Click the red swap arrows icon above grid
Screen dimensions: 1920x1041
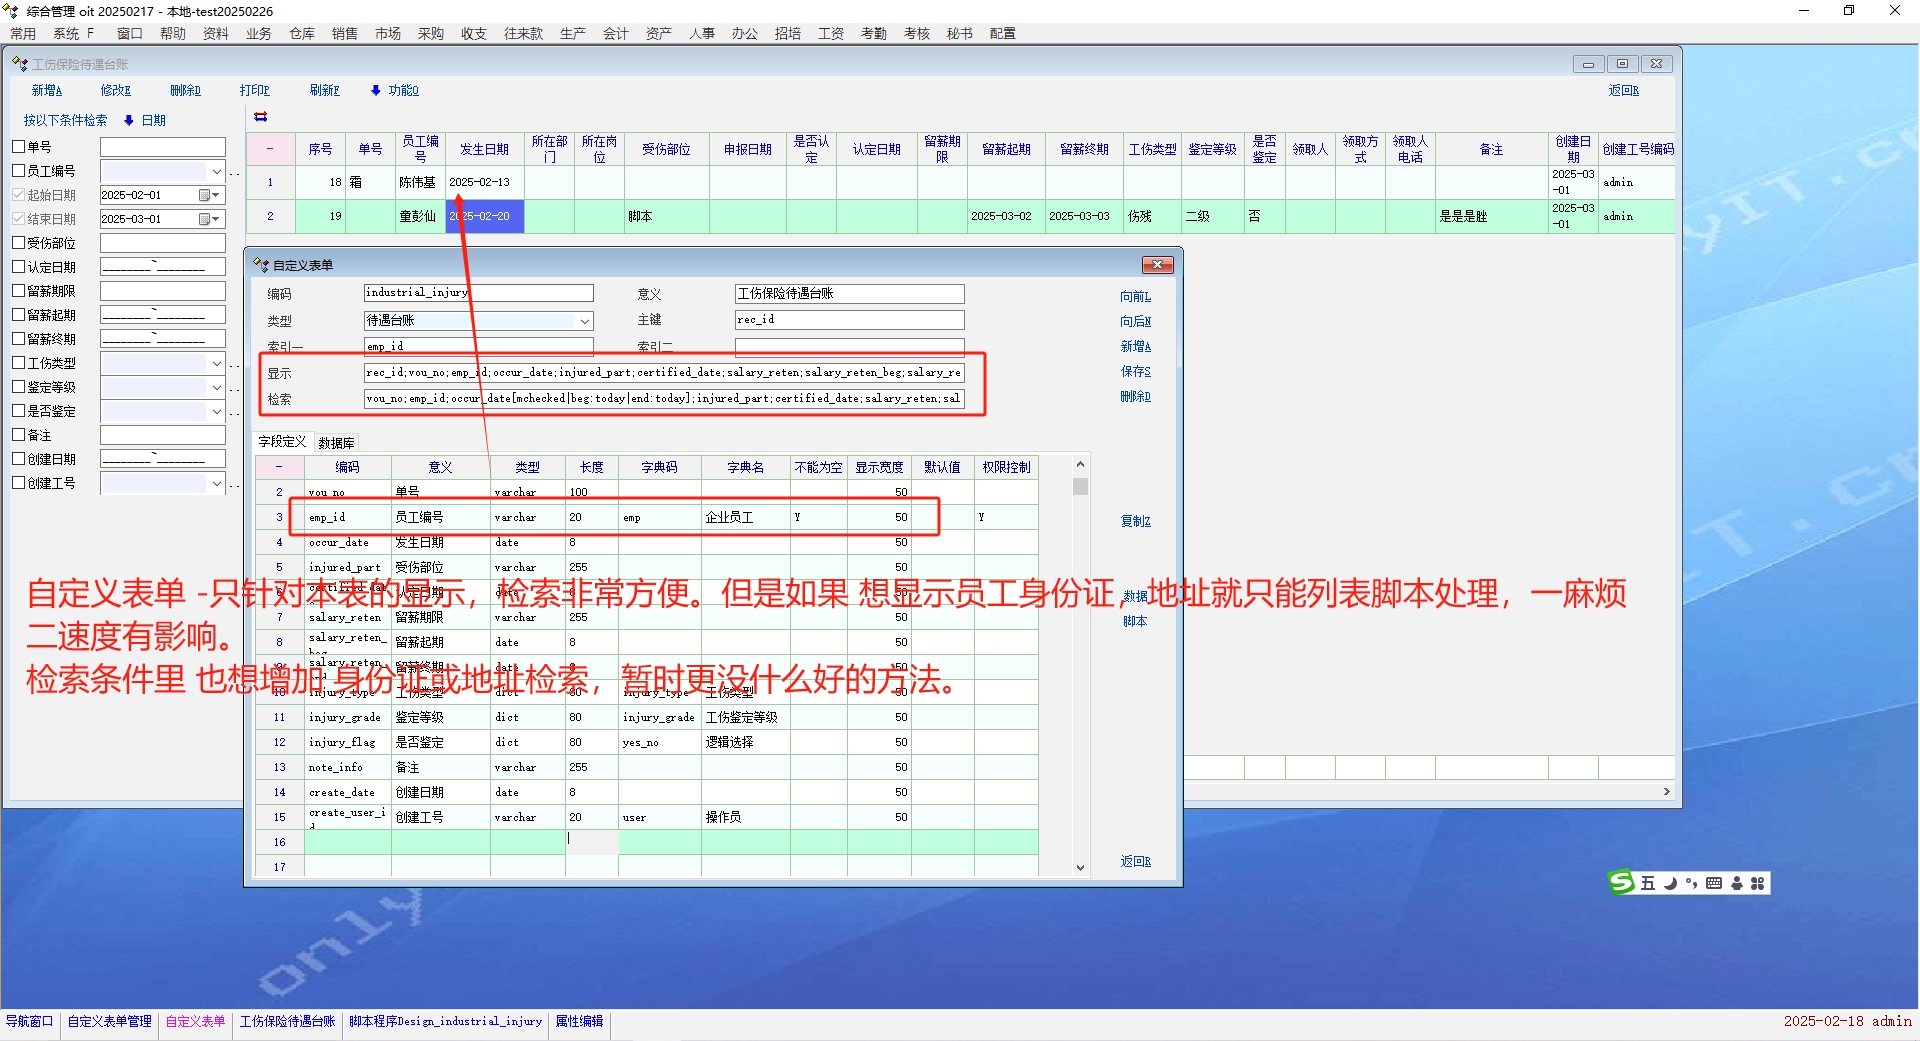(261, 117)
